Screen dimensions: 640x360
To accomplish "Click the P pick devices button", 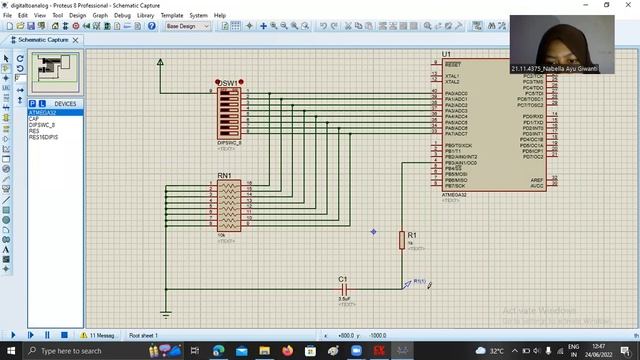I will (x=33, y=104).
